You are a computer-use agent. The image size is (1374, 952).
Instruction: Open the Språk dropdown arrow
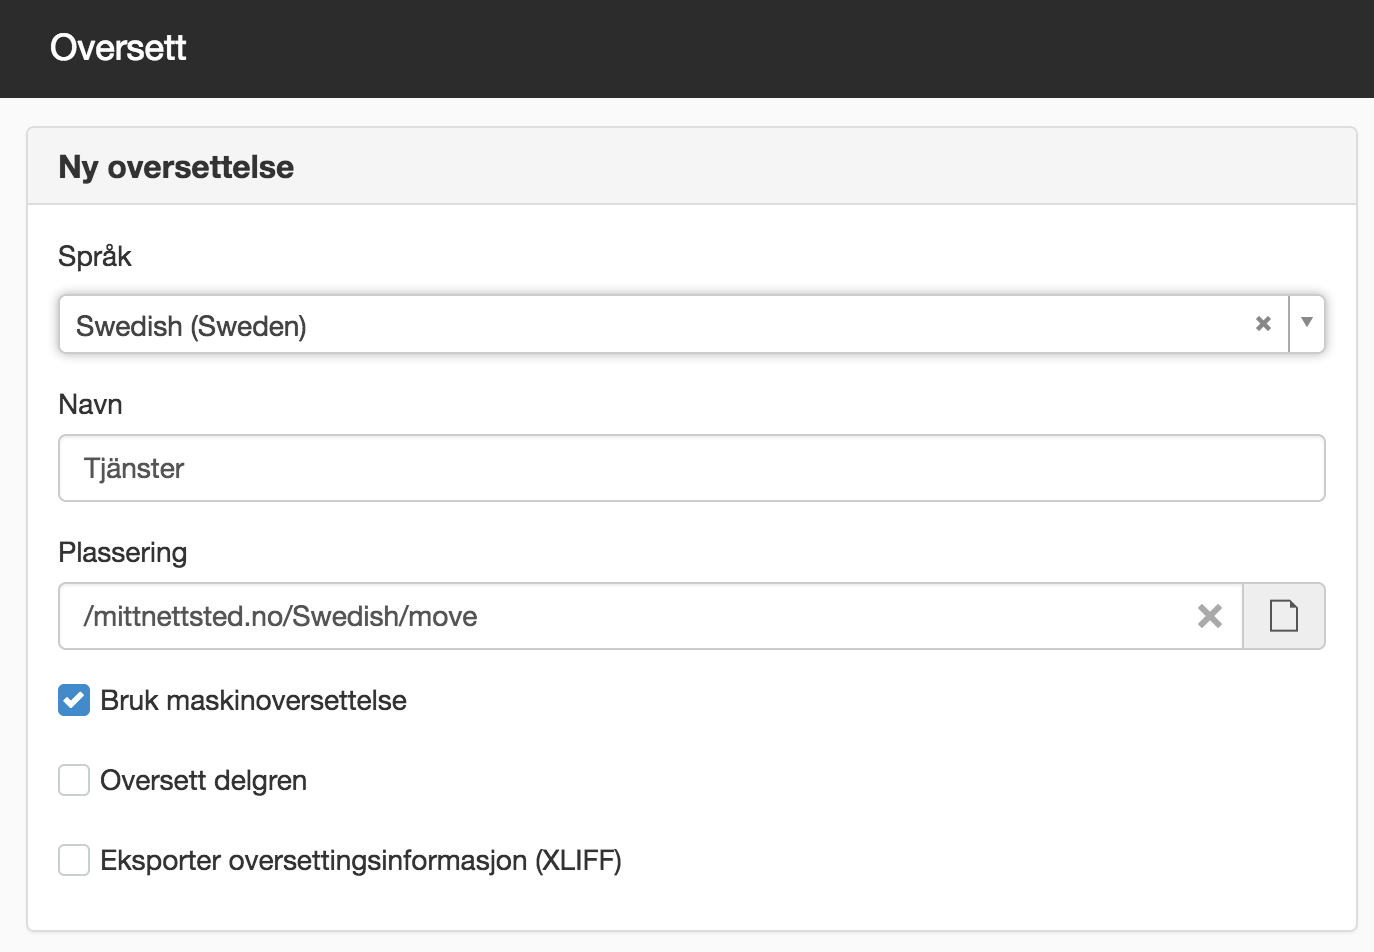(x=1307, y=323)
